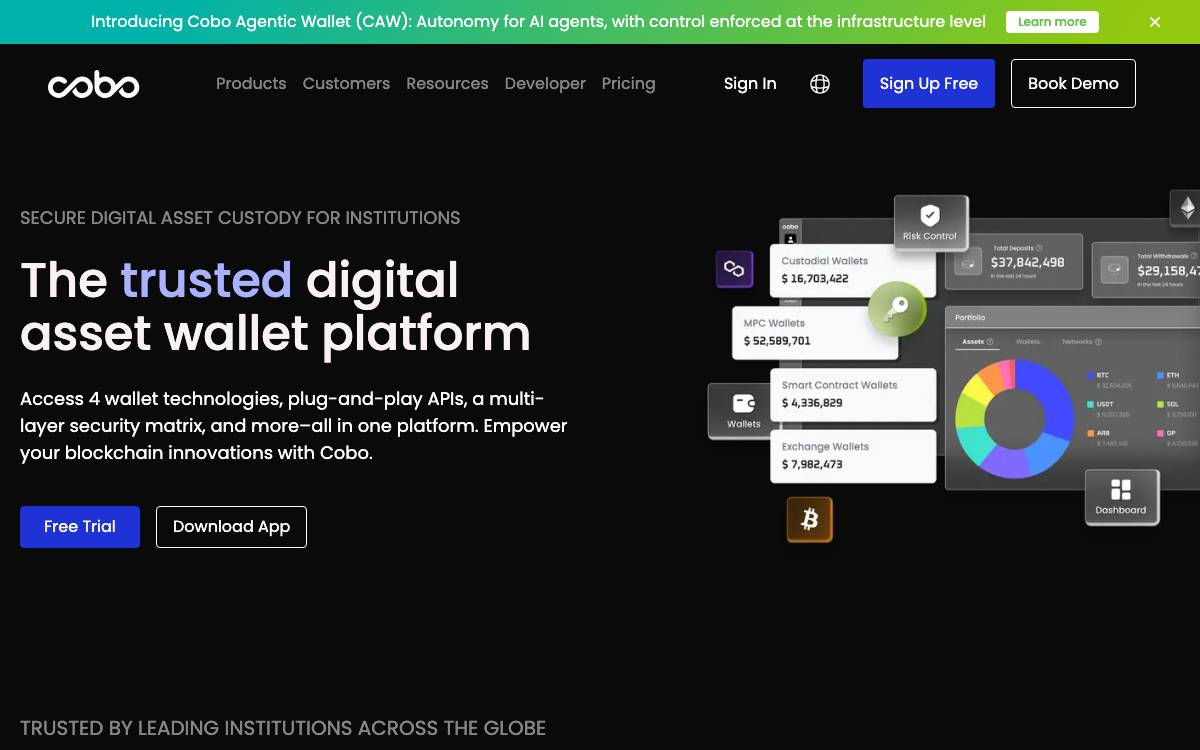This screenshot has height=750, width=1200.
Task: Click the Custodial Wallets card
Action: coord(852,270)
